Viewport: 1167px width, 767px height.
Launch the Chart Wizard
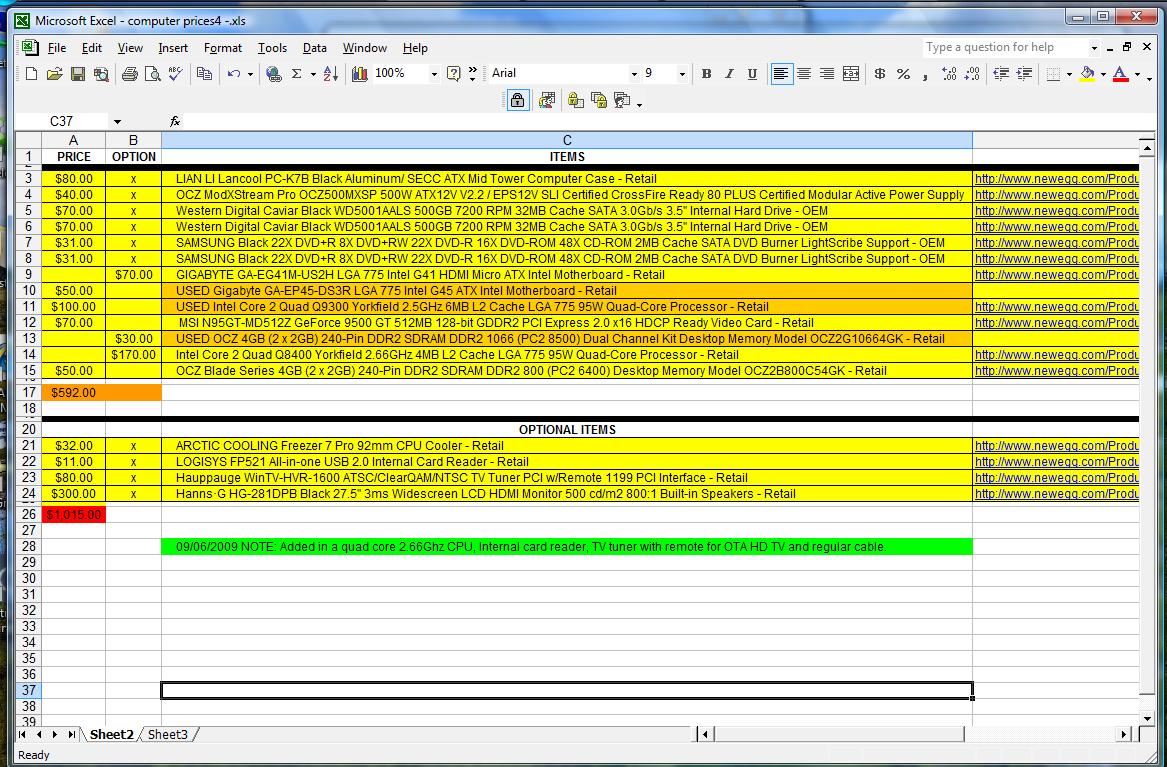[359, 74]
